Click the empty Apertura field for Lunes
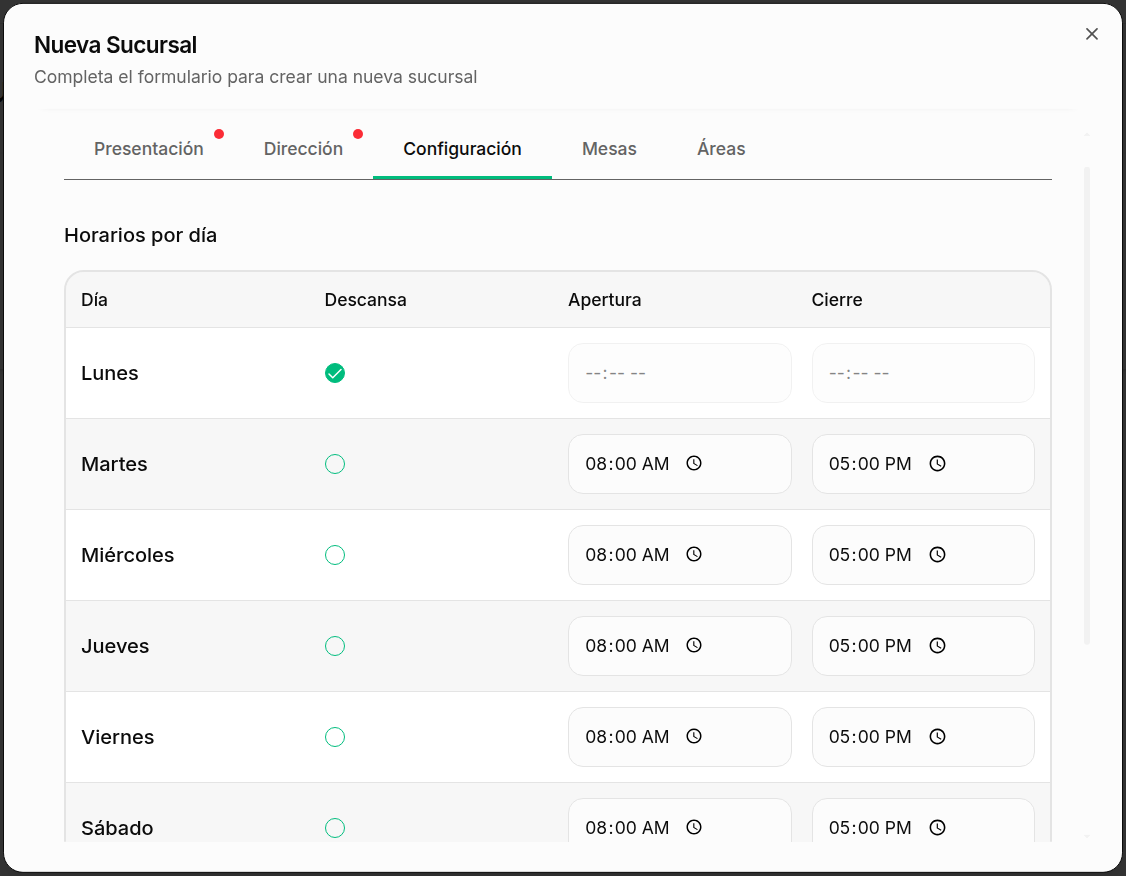Screen dimensions: 1126x876 click(679, 372)
